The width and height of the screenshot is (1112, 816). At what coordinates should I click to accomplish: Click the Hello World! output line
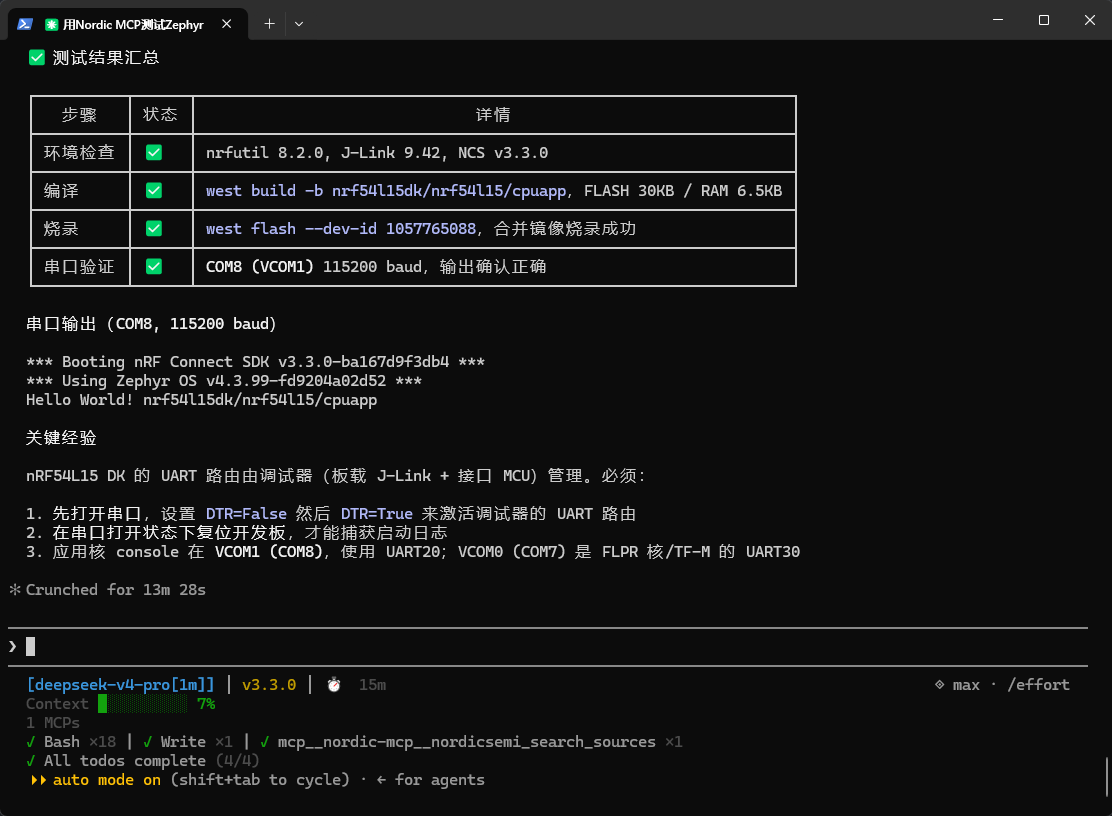(x=201, y=400)
